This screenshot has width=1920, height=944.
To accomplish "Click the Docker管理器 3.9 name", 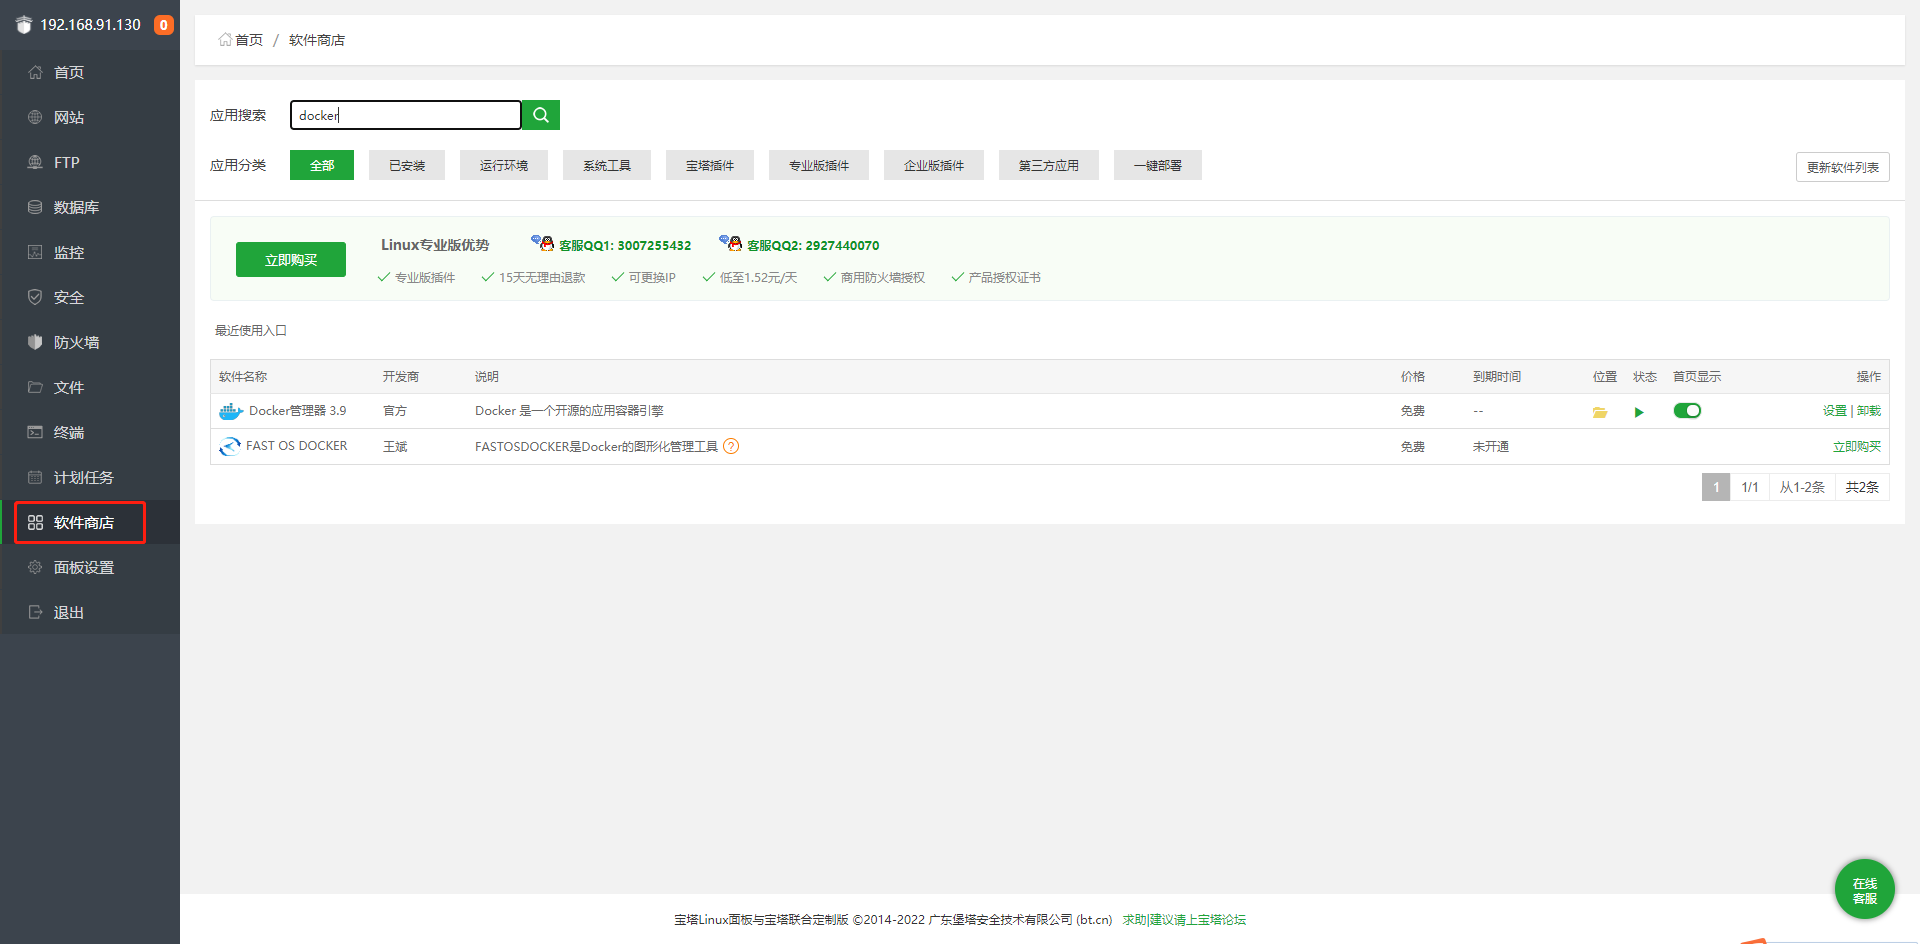I will pos(298,411).
